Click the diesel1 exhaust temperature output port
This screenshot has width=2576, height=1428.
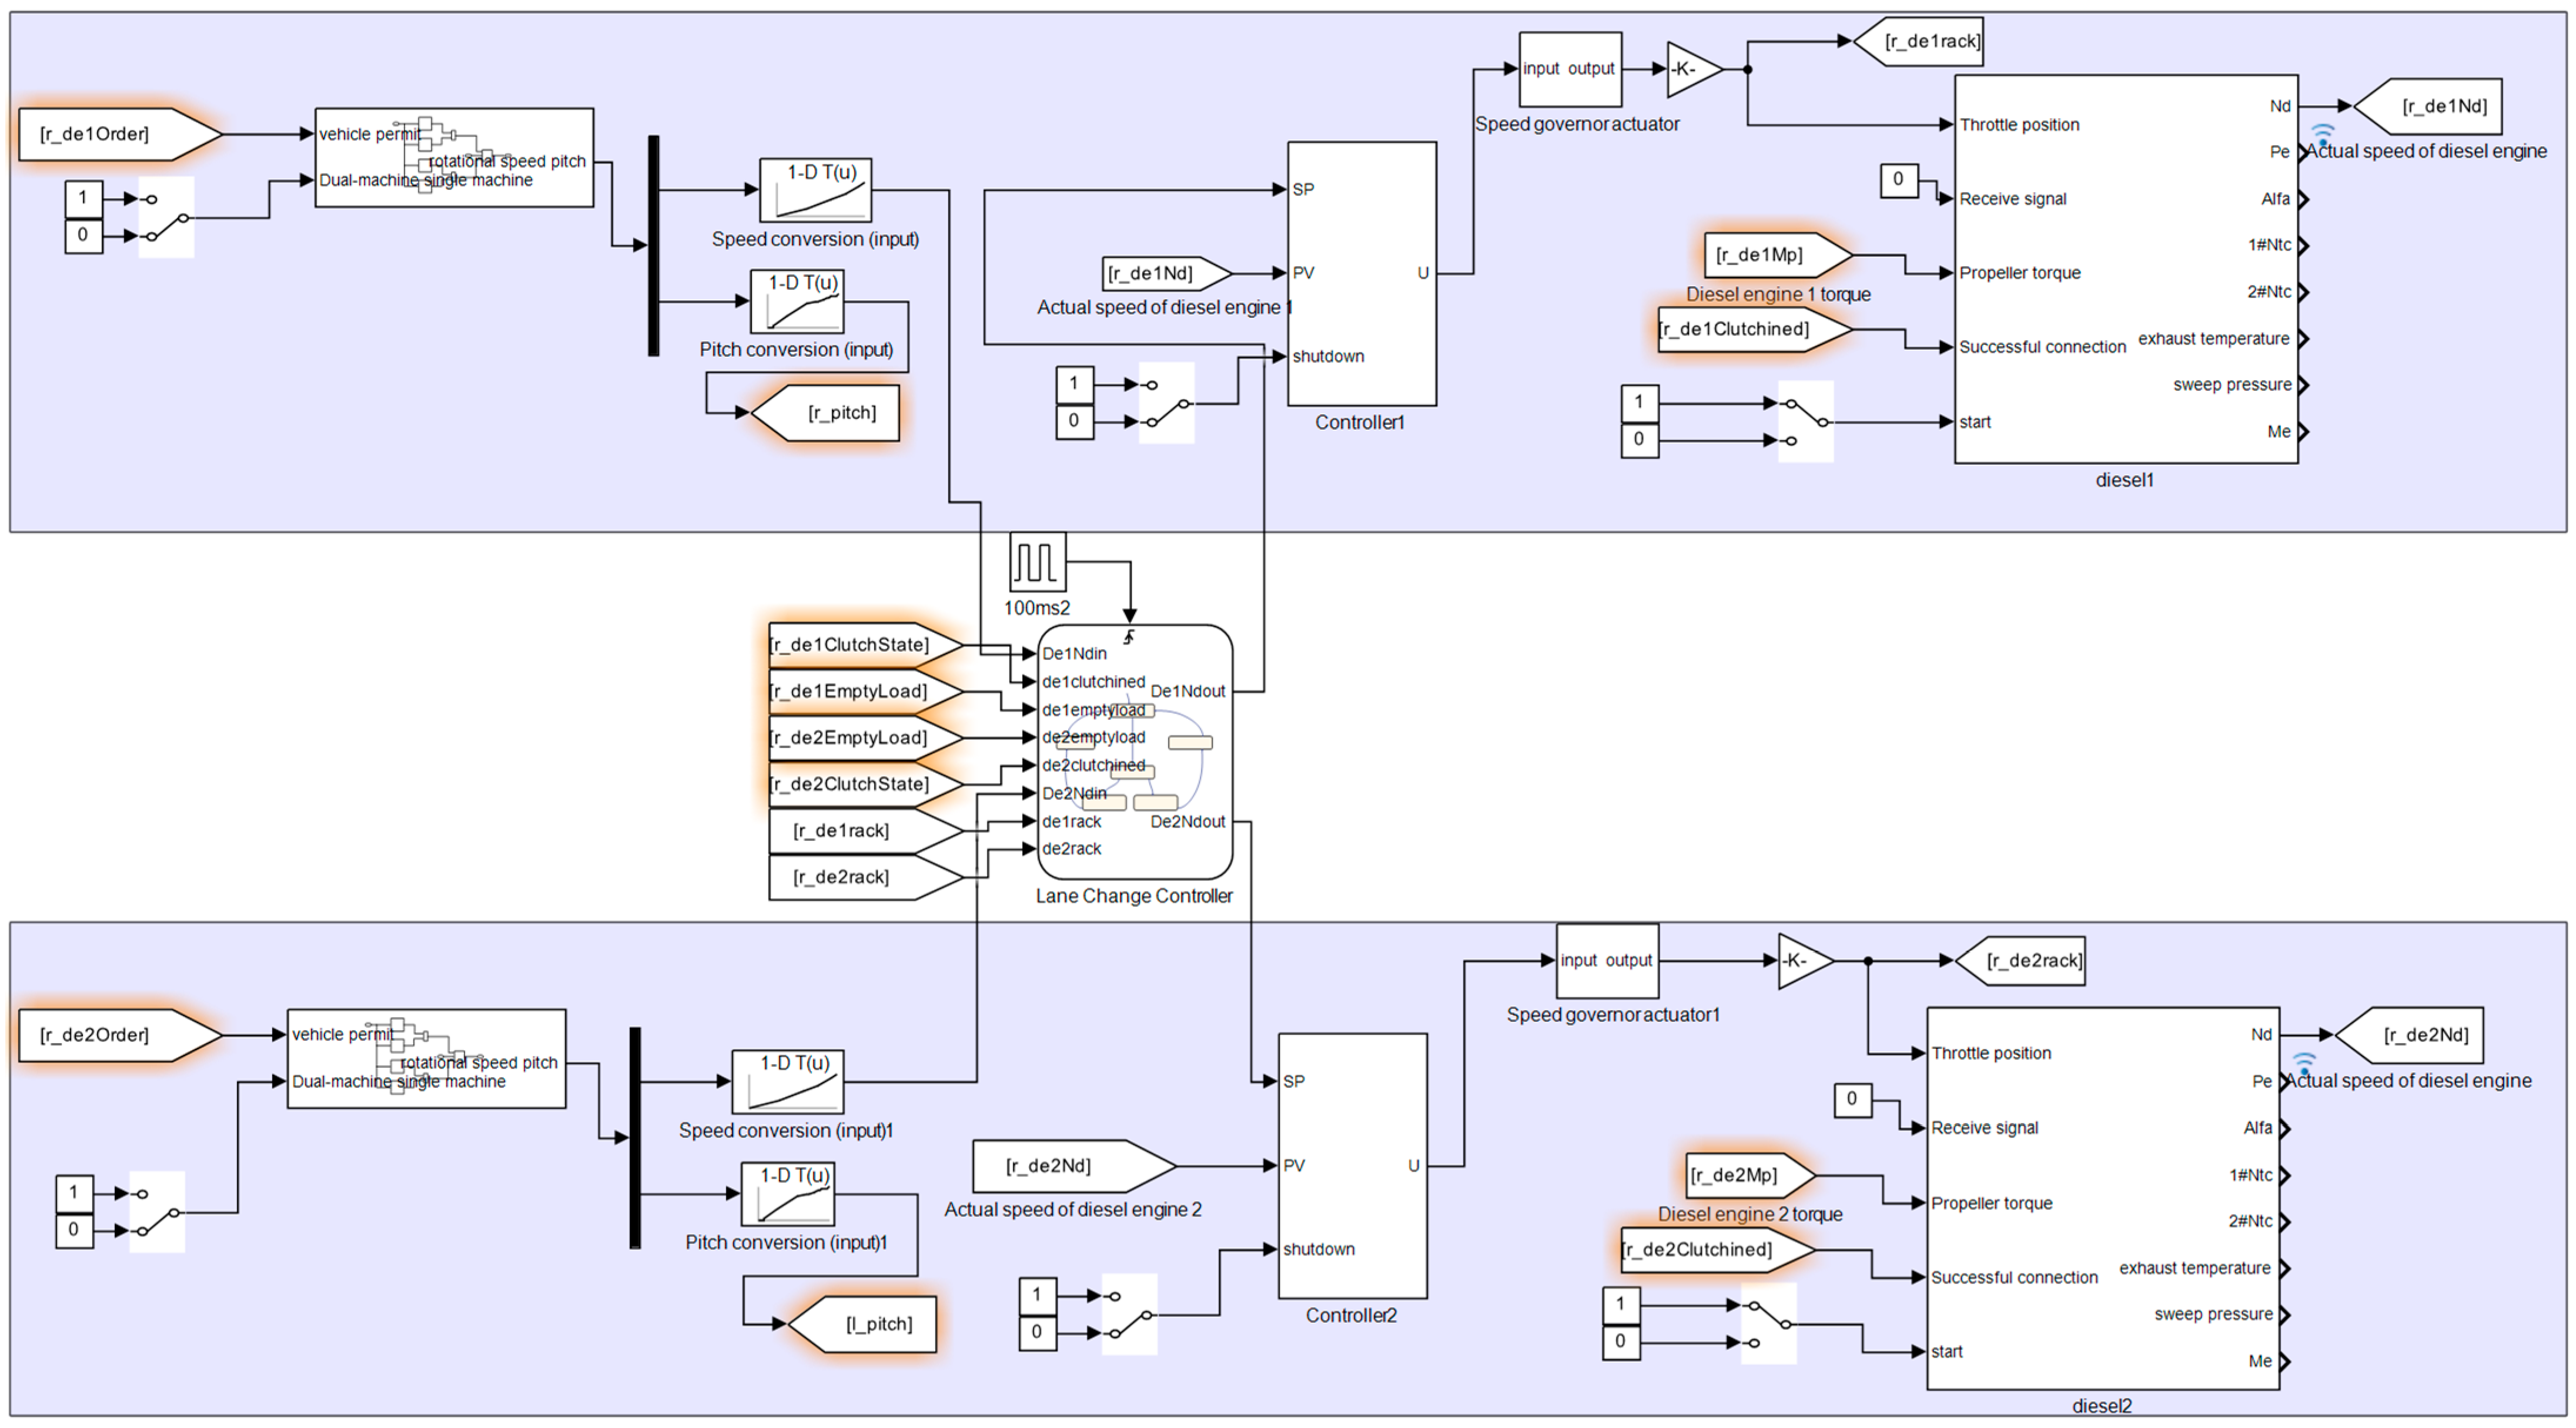click(x=2302, y=339)
